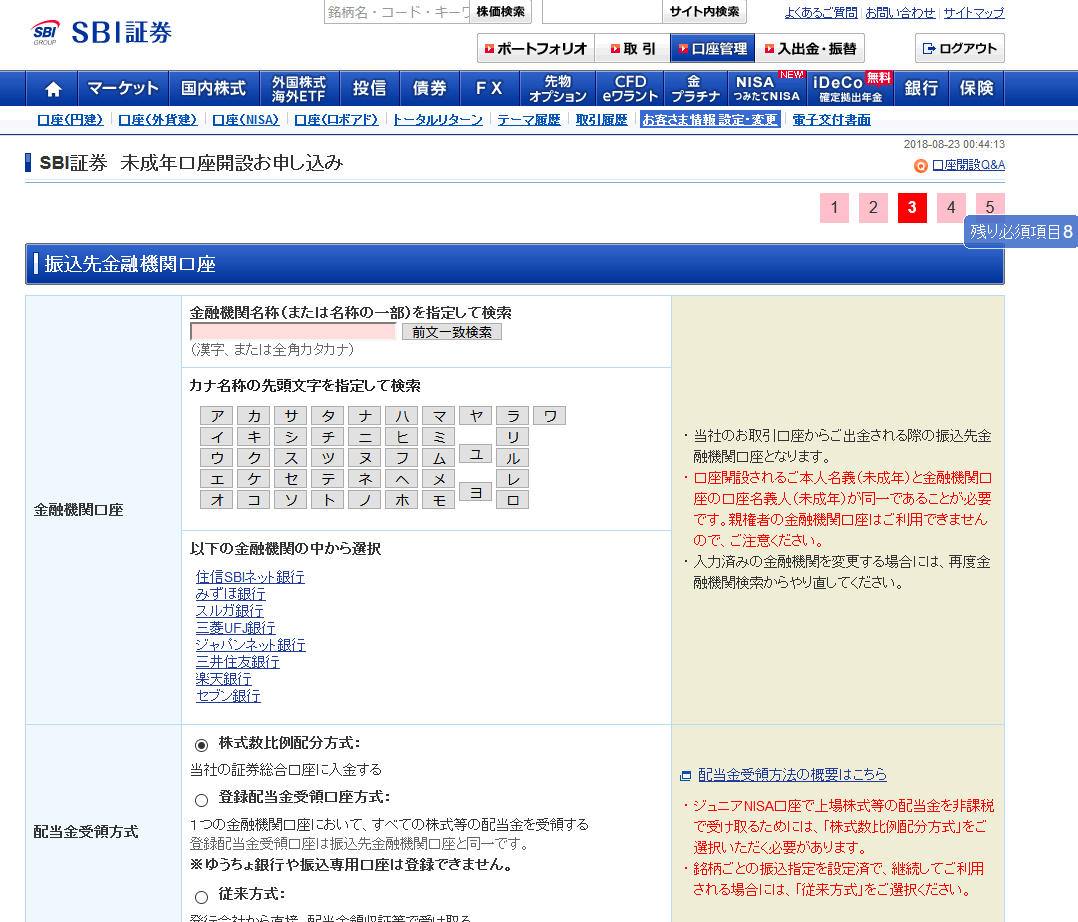Image resolution: width=1078 pixels, height=922 pixels.
Task: Click the SBI証券 logo
Action: [101, 32]
